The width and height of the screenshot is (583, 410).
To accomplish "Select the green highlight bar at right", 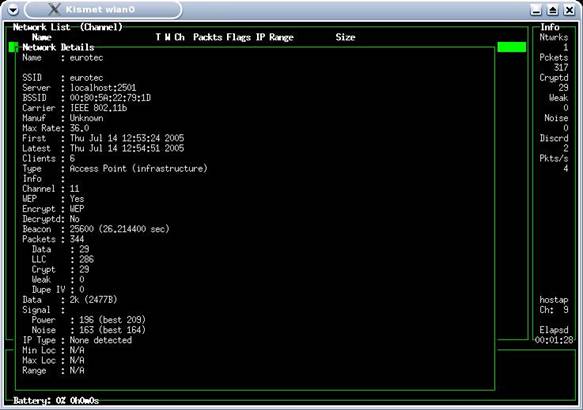I will 512,47.
